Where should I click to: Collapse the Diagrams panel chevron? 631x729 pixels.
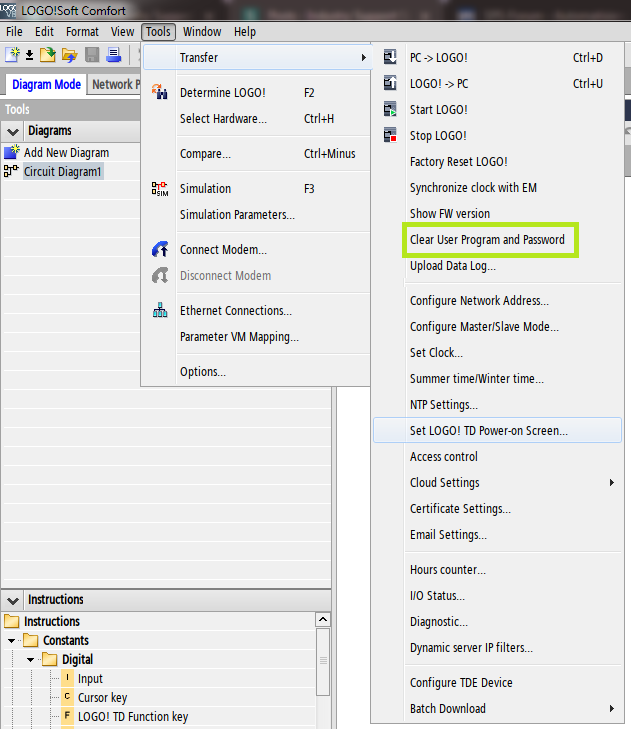(13, 132)
